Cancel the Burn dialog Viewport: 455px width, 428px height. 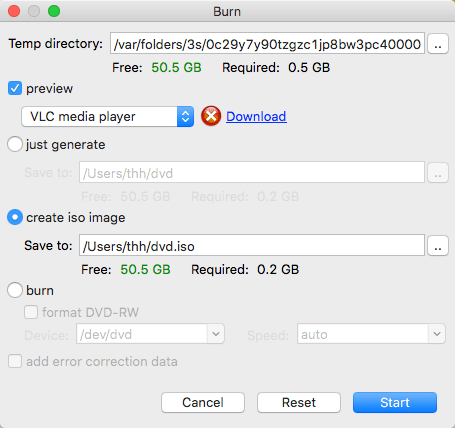pos(203,402)
